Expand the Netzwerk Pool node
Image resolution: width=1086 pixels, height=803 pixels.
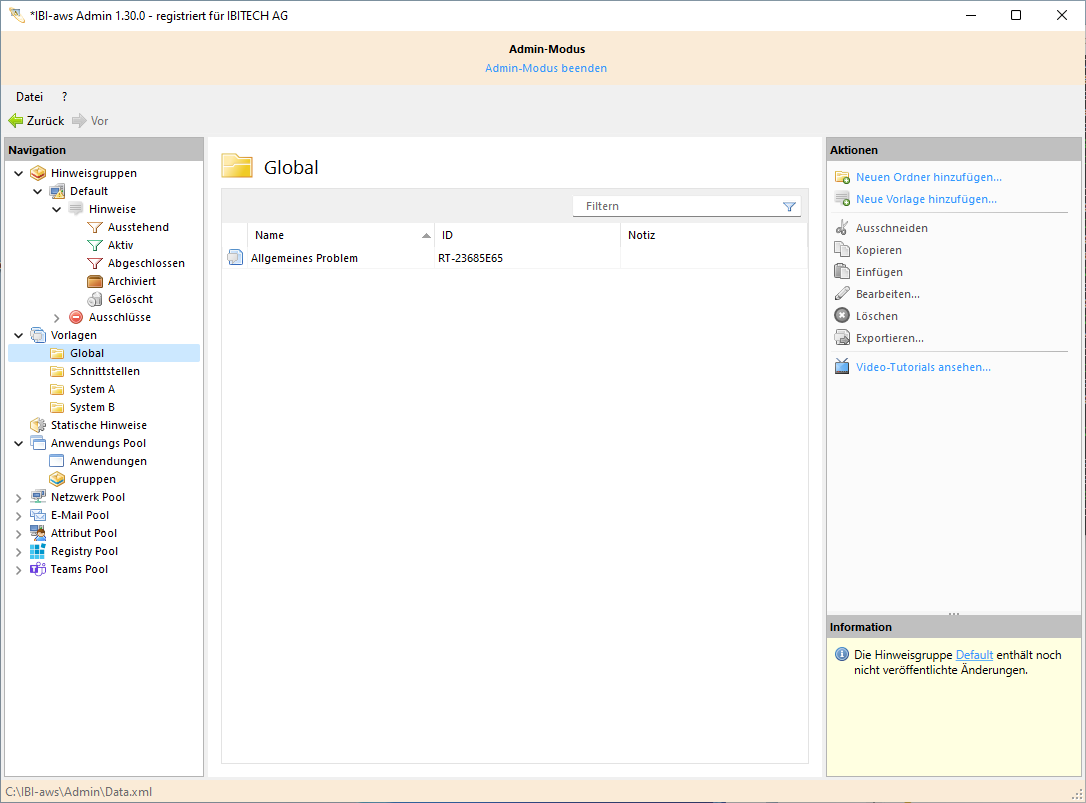click(19, 497)
